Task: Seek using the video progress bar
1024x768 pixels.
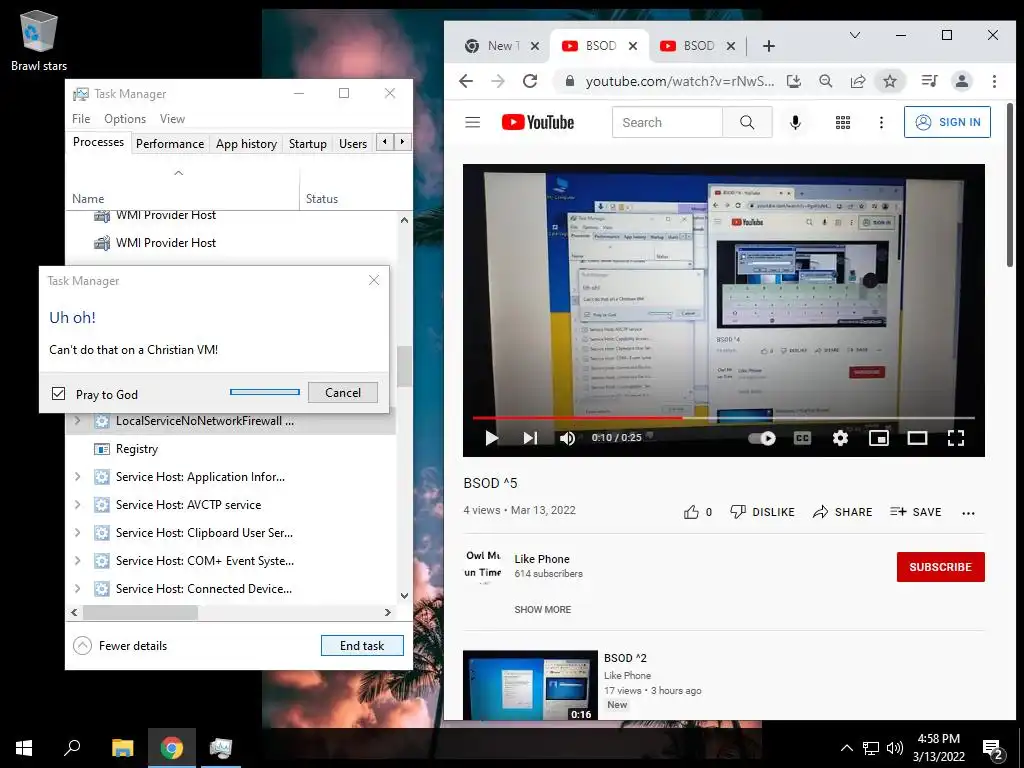Action: click(724, 417)
